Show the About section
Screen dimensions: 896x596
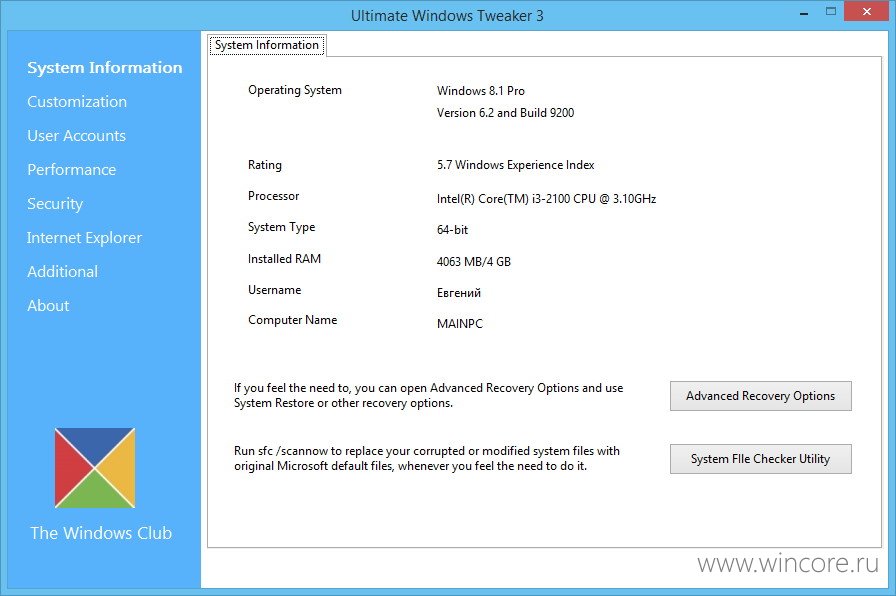[x=48, y=306]
